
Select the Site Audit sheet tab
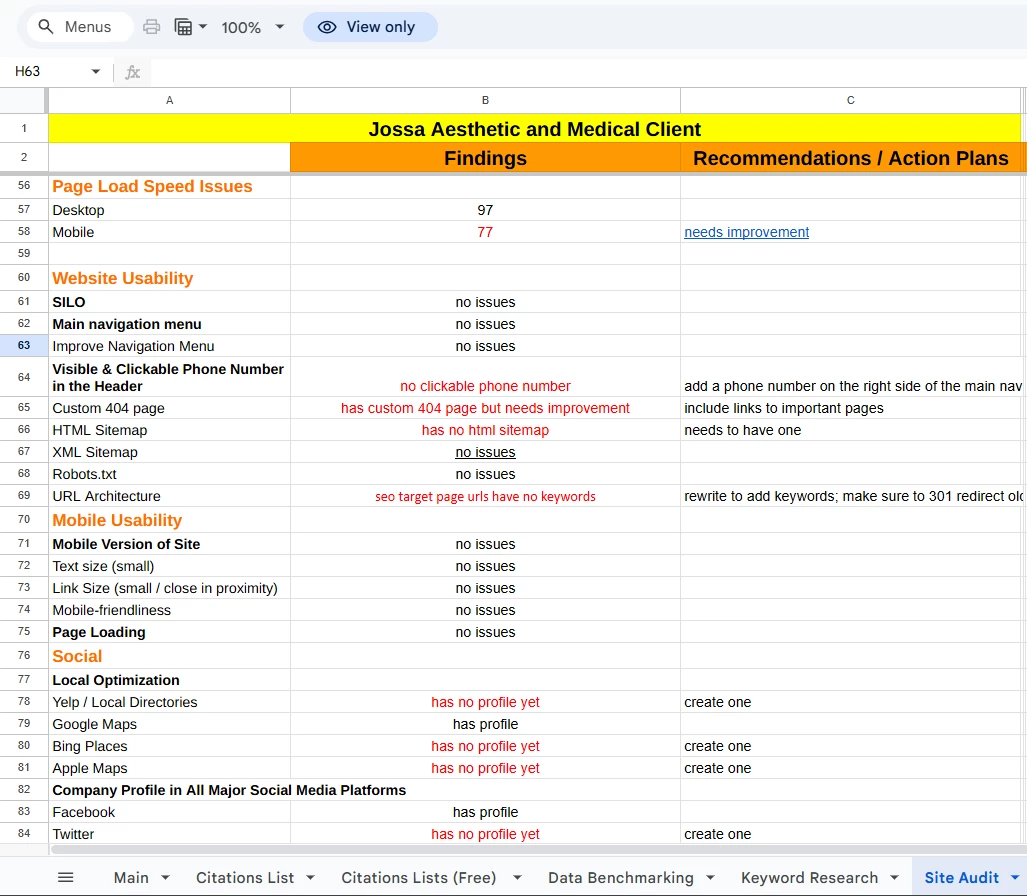click(962, 878)
